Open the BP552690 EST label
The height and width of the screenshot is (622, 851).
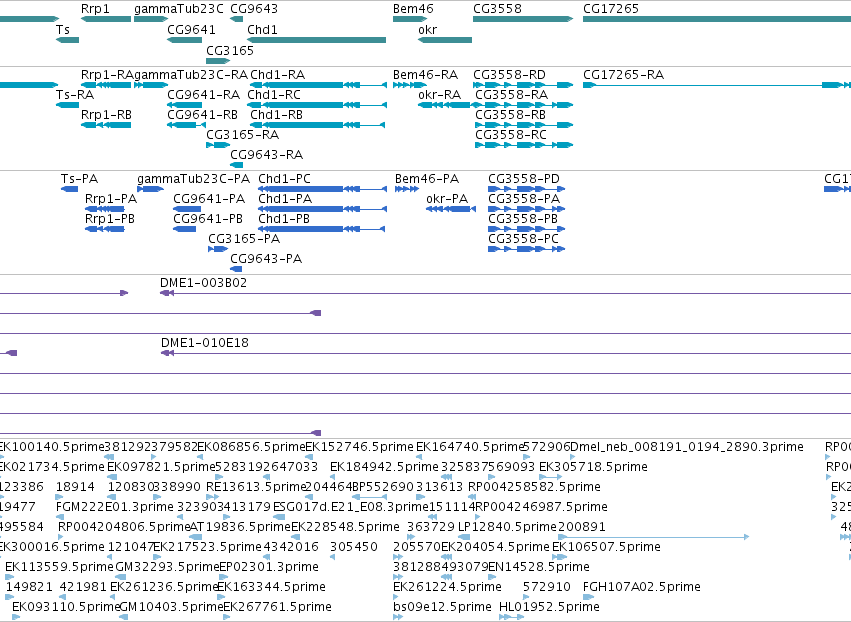pos(384,487)
